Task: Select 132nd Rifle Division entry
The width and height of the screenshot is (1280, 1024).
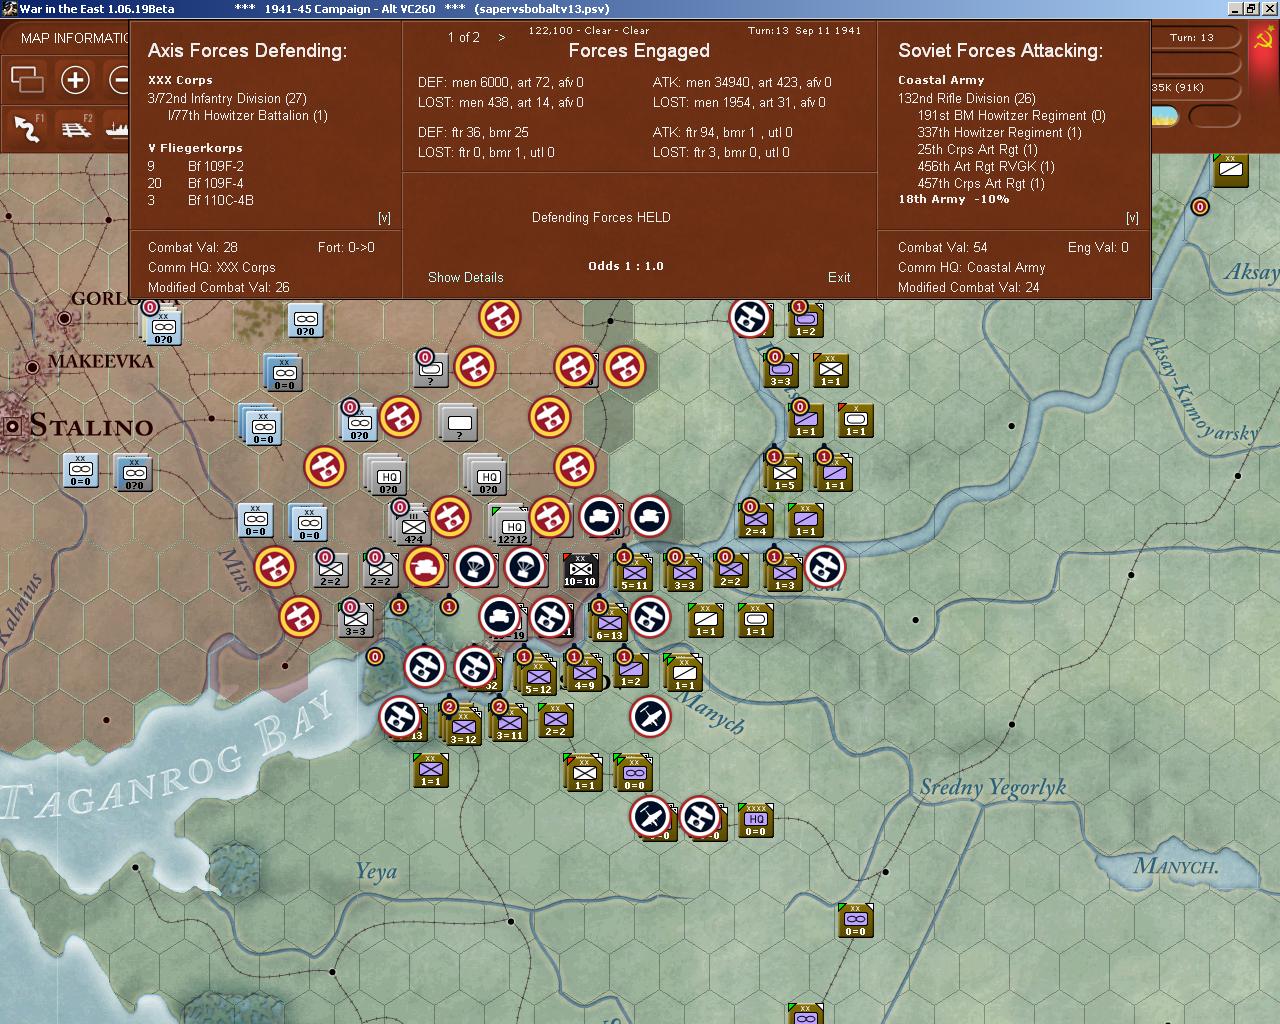Action: [966, 98]
